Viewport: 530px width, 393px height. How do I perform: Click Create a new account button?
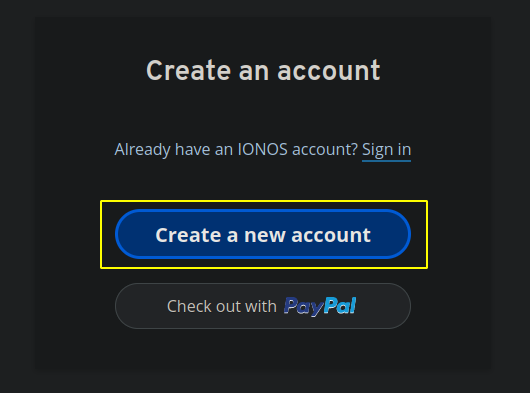coord(263,234)
